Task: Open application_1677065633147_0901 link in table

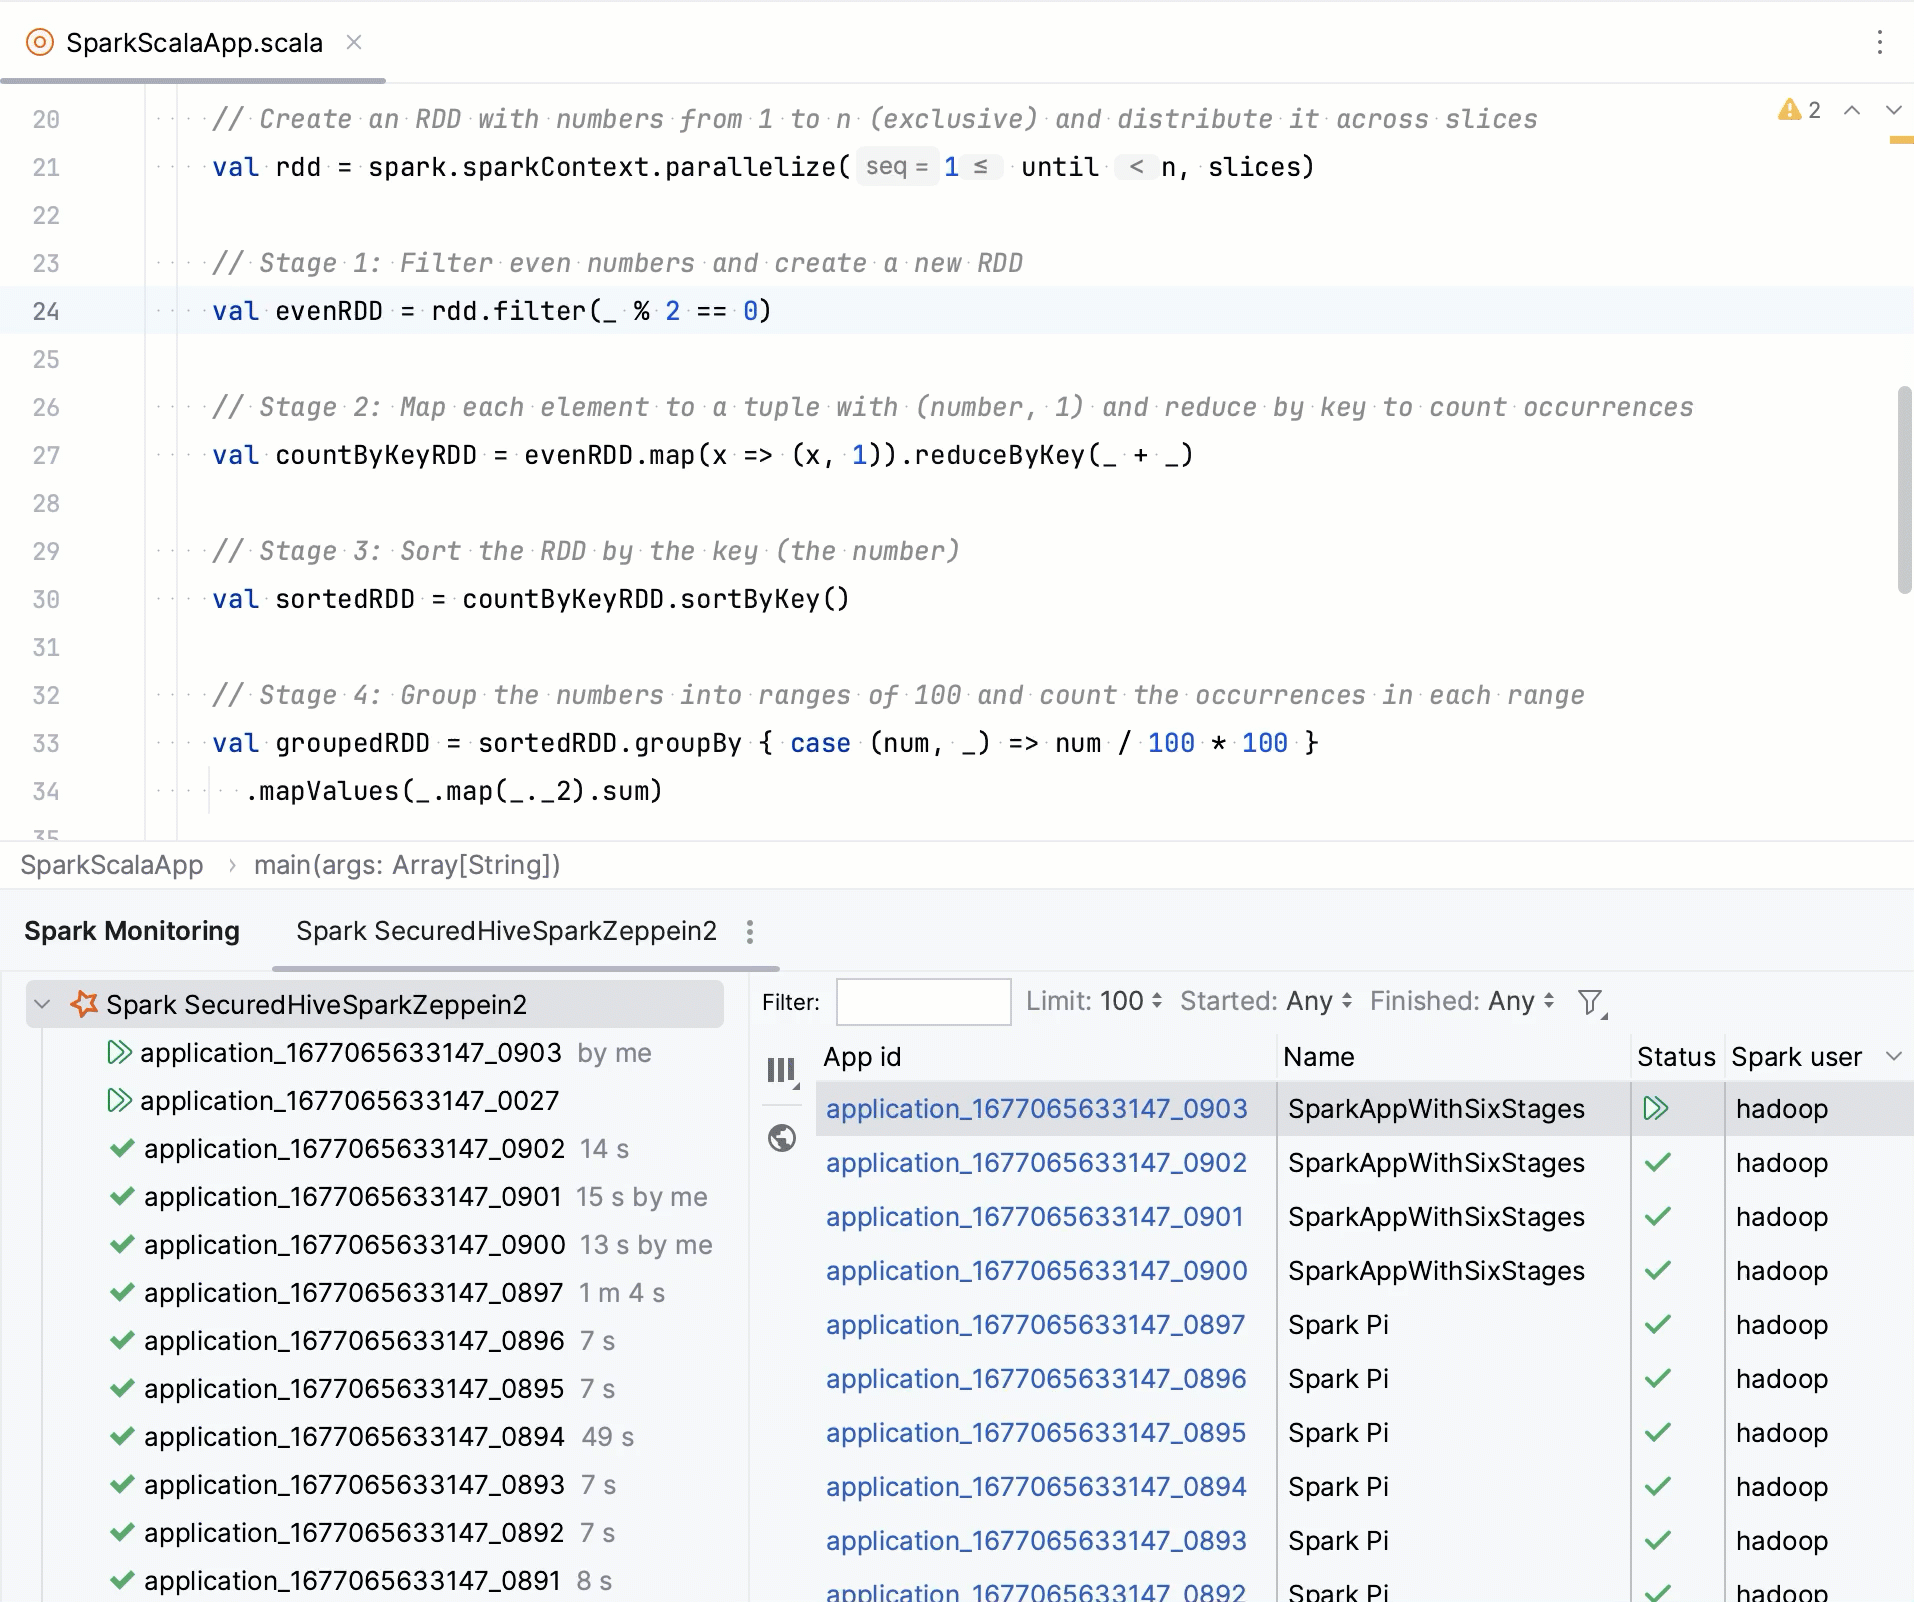Action: point(1035,1217)
